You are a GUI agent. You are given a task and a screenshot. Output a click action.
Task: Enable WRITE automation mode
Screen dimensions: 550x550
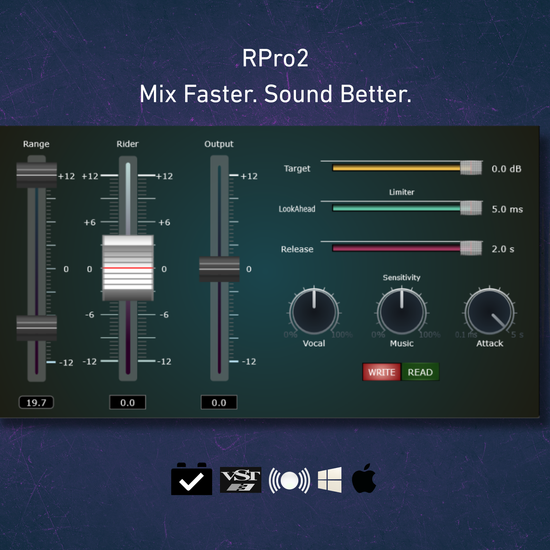coord(382,372)
